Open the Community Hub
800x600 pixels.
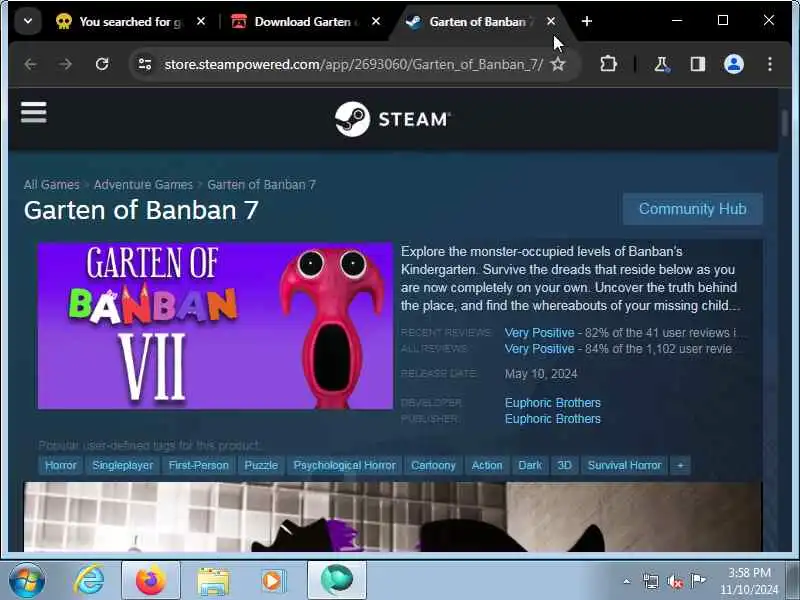692,209
